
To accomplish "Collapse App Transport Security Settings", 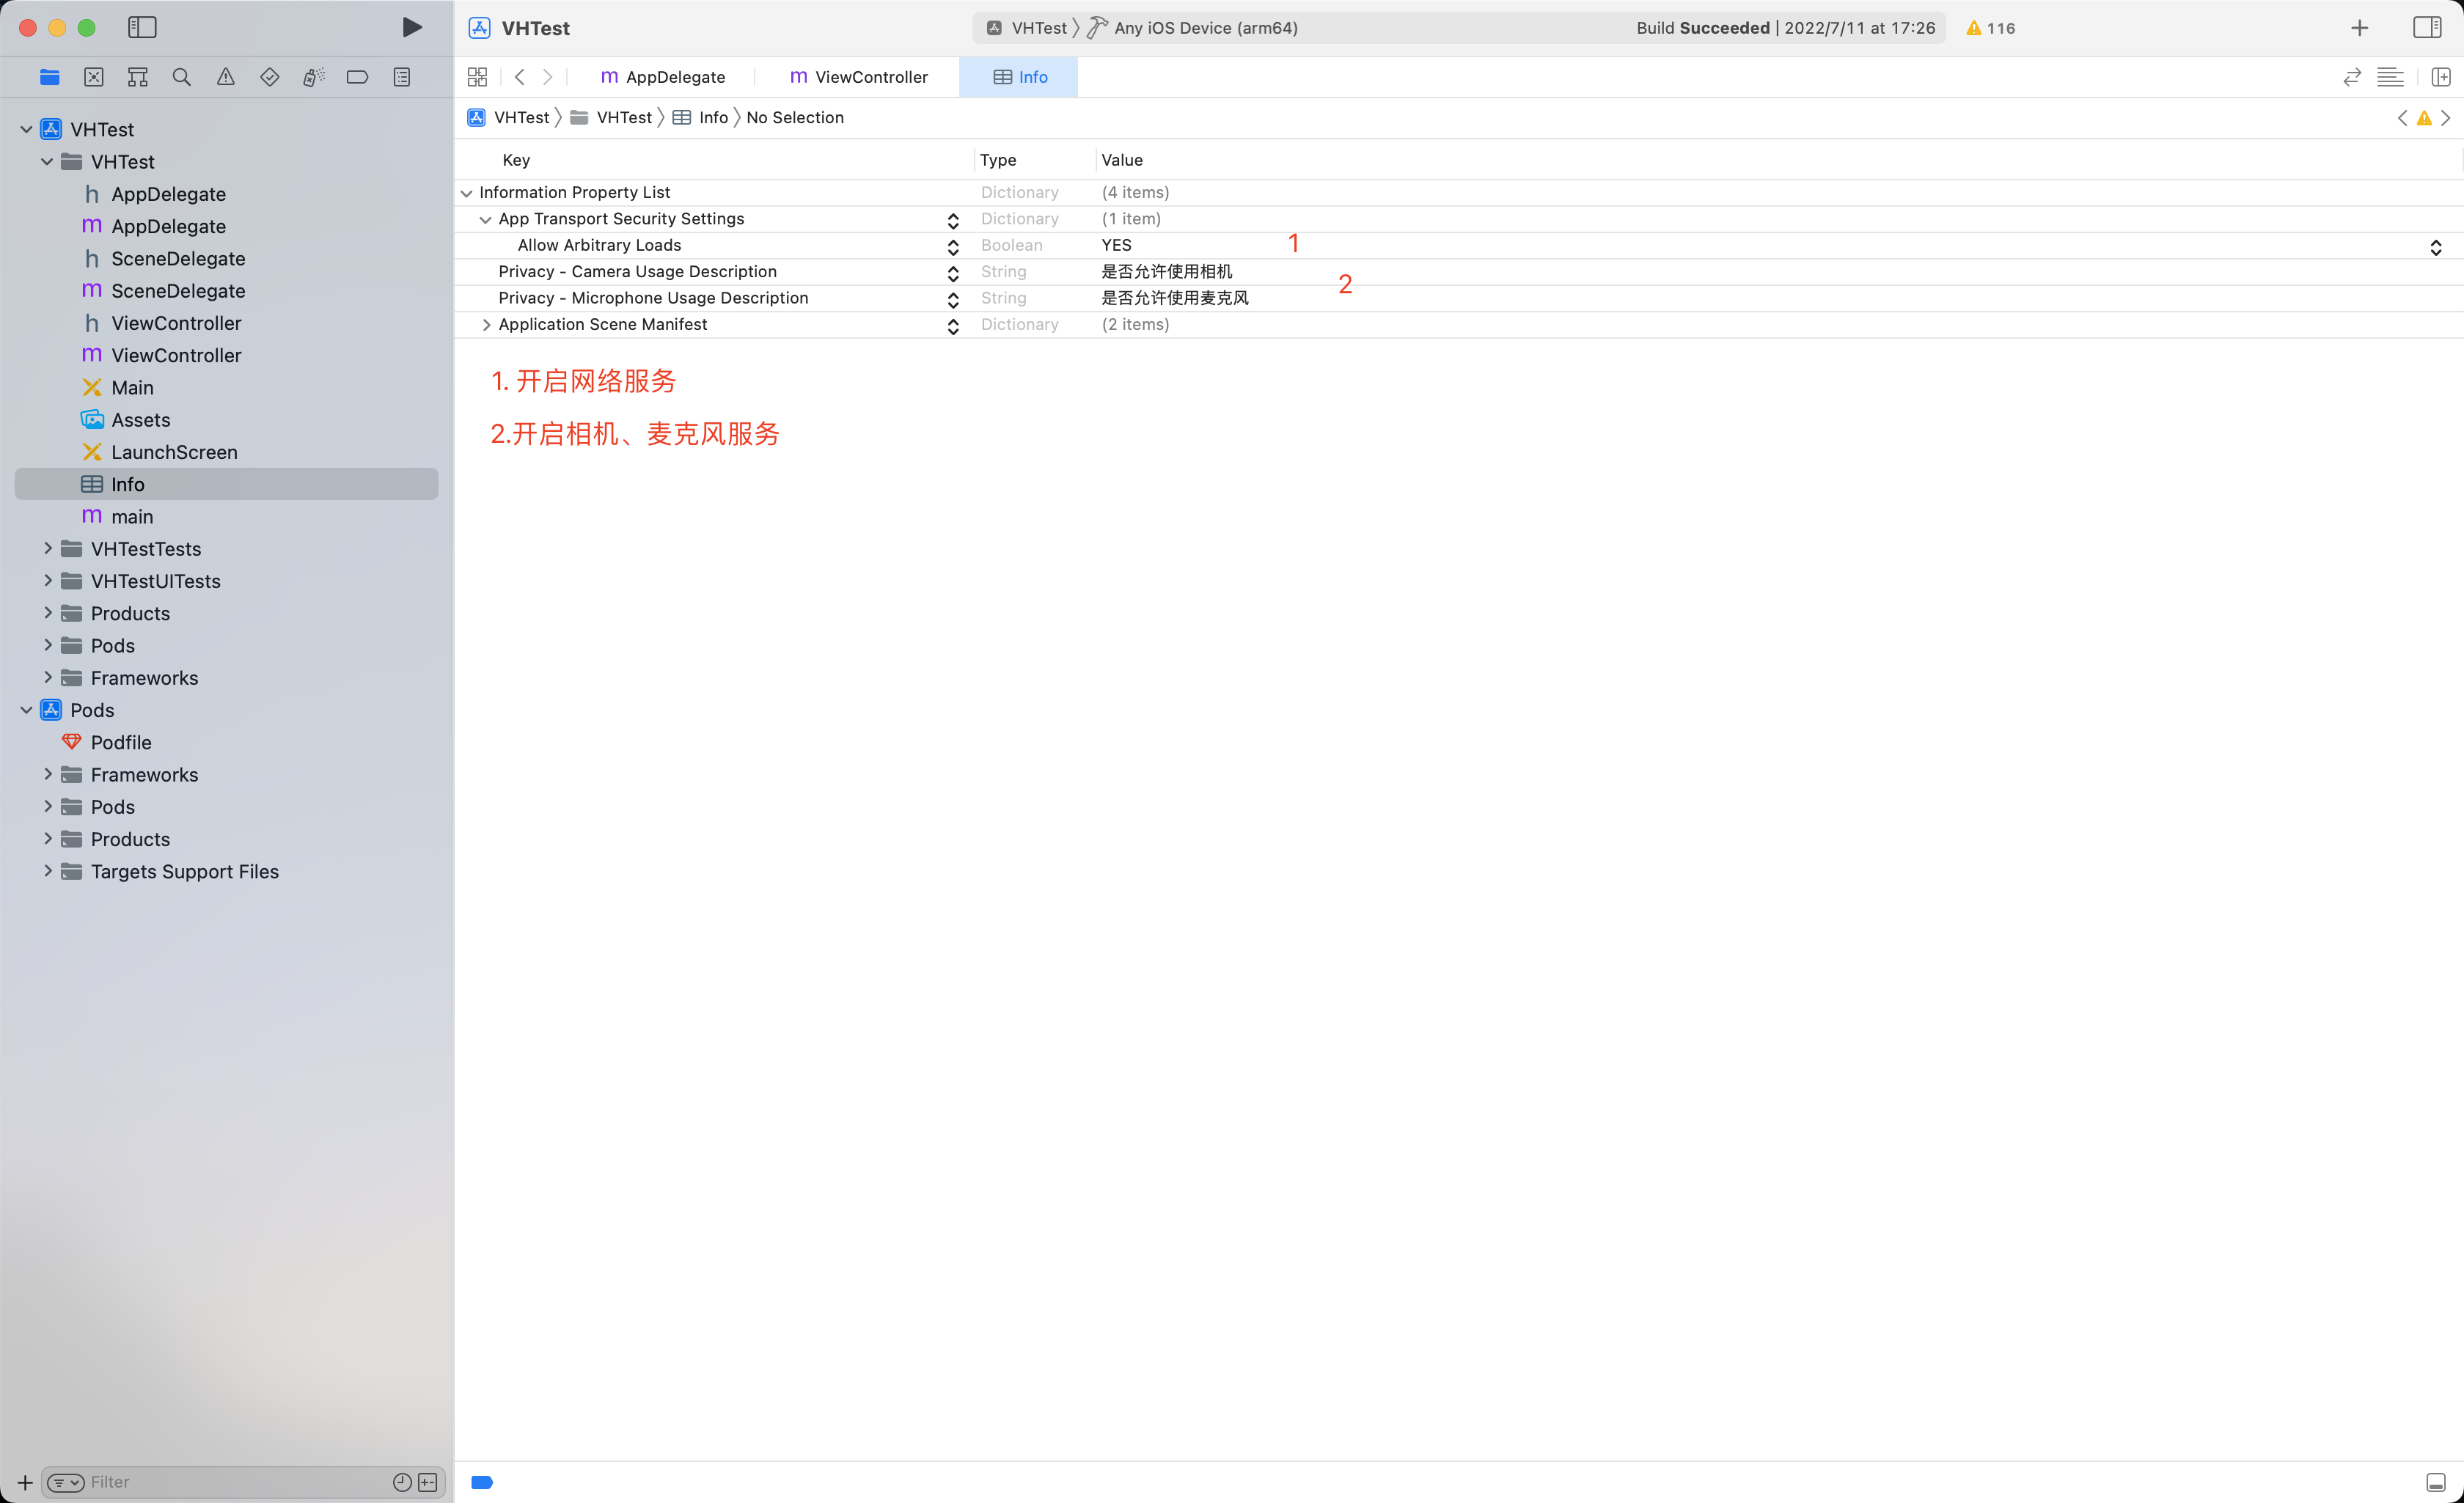I will pos(485,219).
